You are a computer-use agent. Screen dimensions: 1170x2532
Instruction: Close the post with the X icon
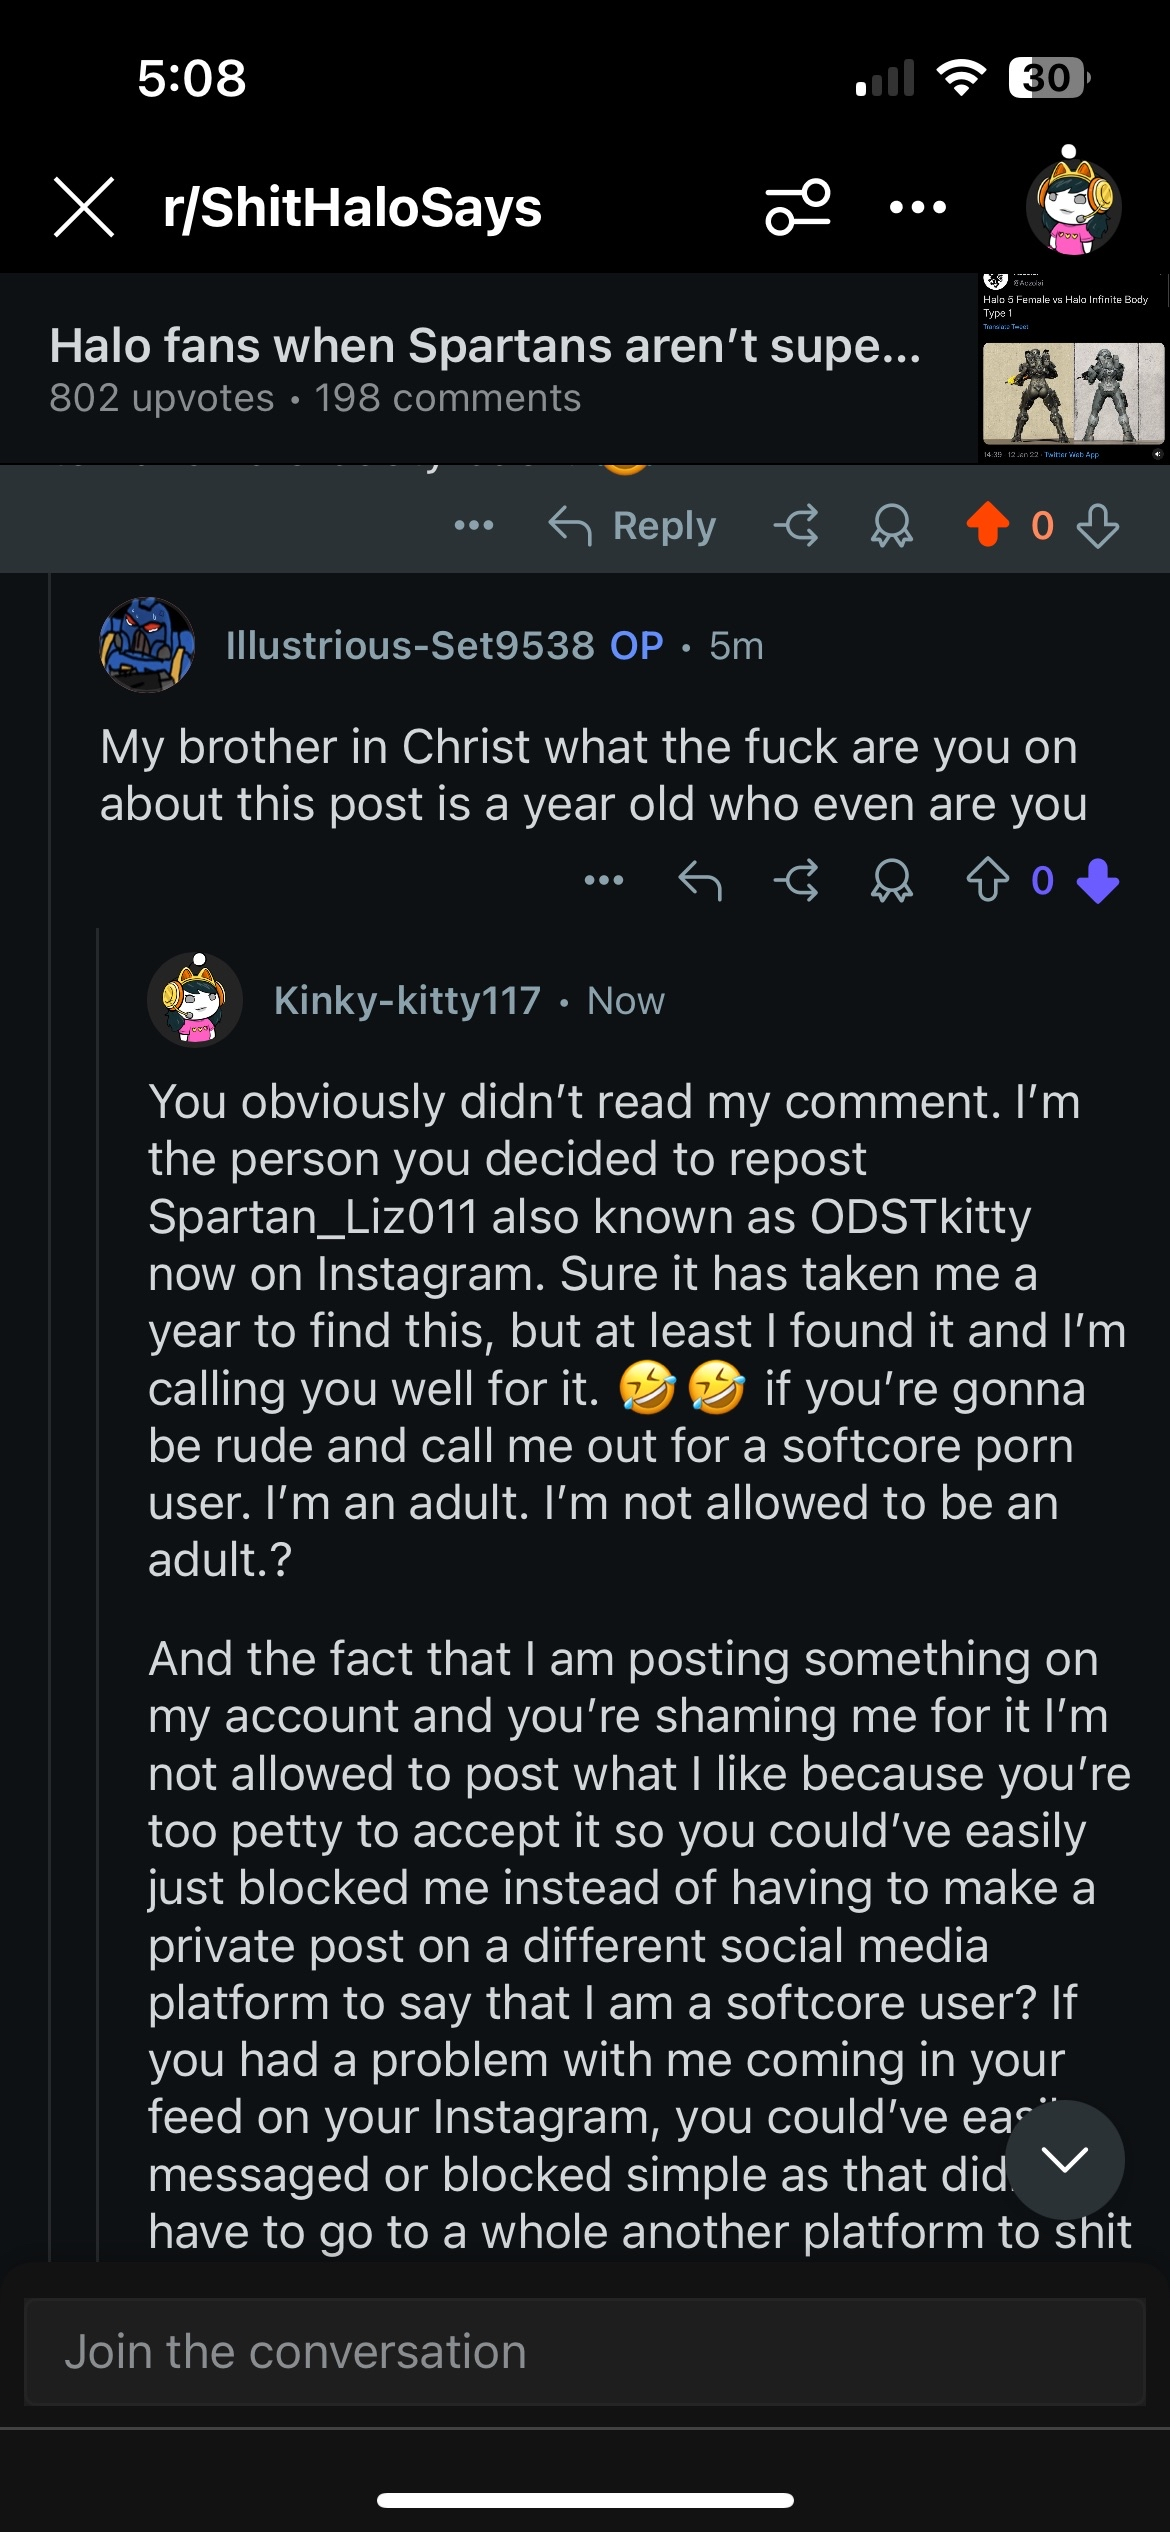pyautogui.click(x=84, y=207)
